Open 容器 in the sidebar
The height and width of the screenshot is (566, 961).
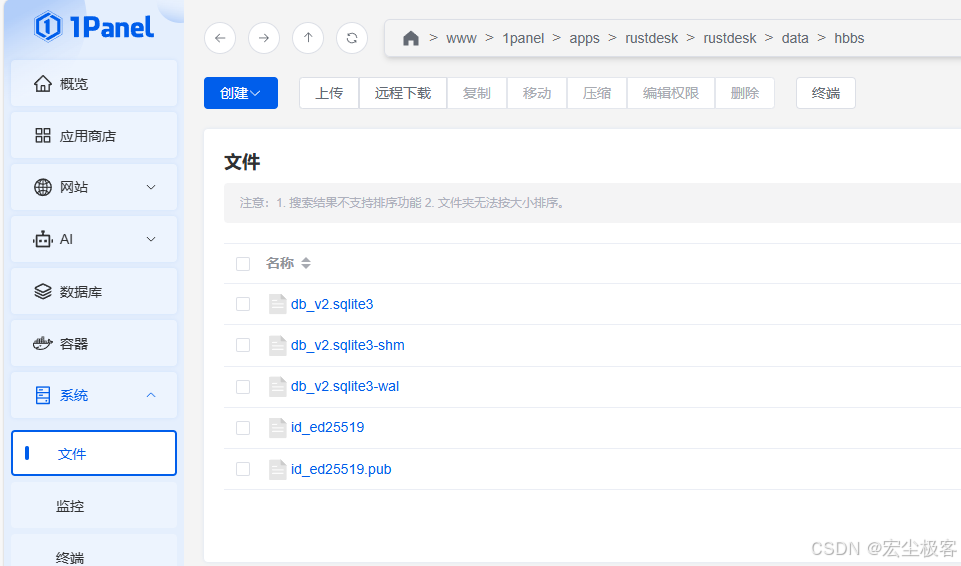point(94,343)
